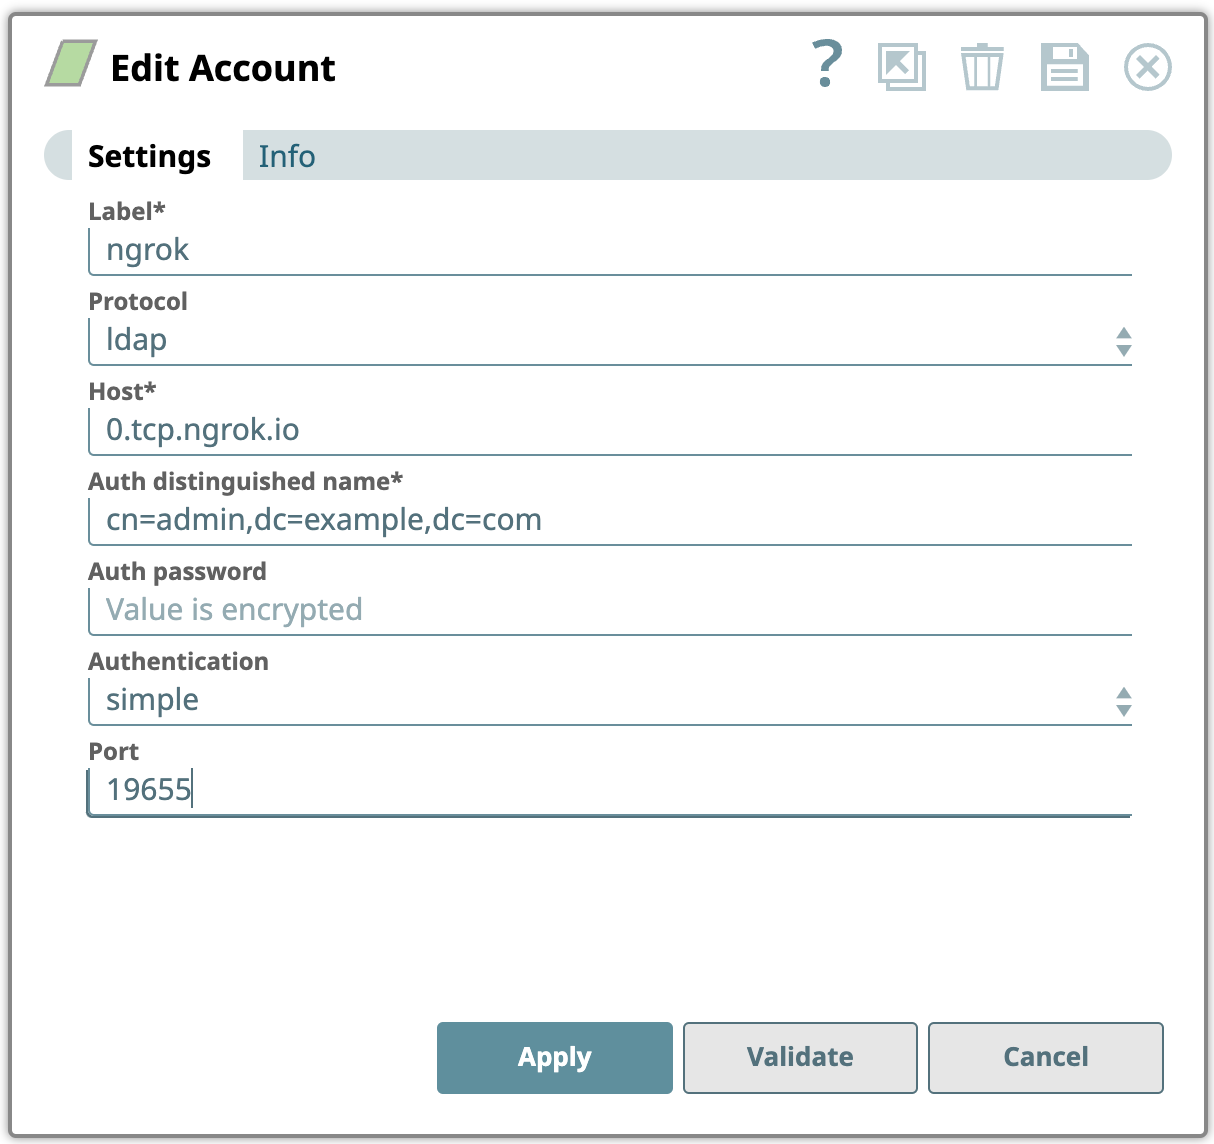Click the Port field with 19655
1214x1144 pixels.
pos(610,790)
